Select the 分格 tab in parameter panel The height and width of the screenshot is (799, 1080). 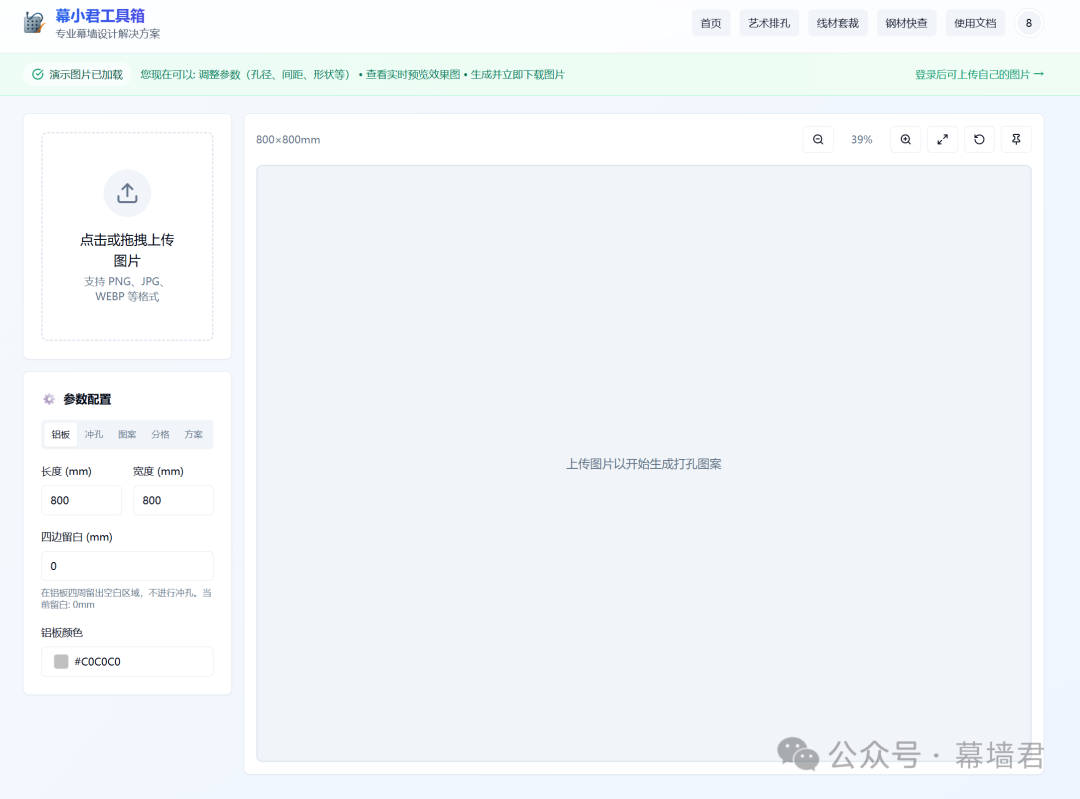(x=160, y=434)
